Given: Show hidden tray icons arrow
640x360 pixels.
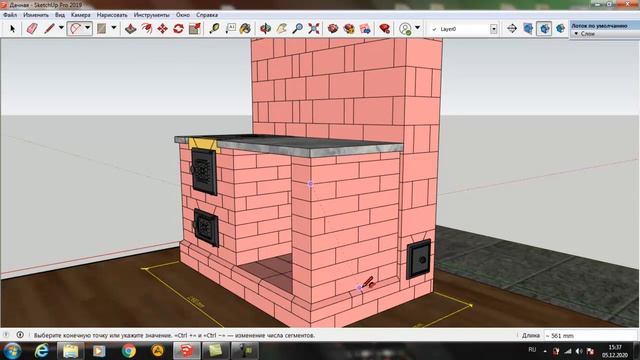Looking at the screenshot, I should [545, 351].
